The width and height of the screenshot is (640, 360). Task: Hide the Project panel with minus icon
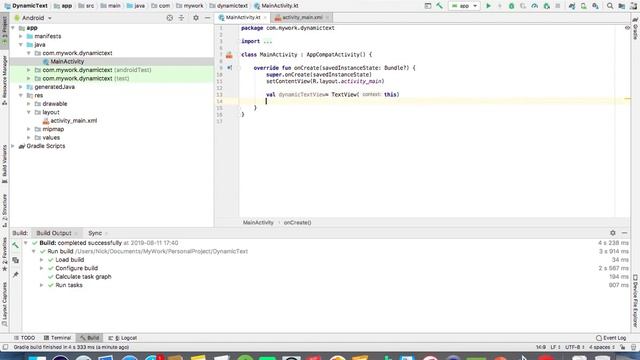[x=207, y=18]
